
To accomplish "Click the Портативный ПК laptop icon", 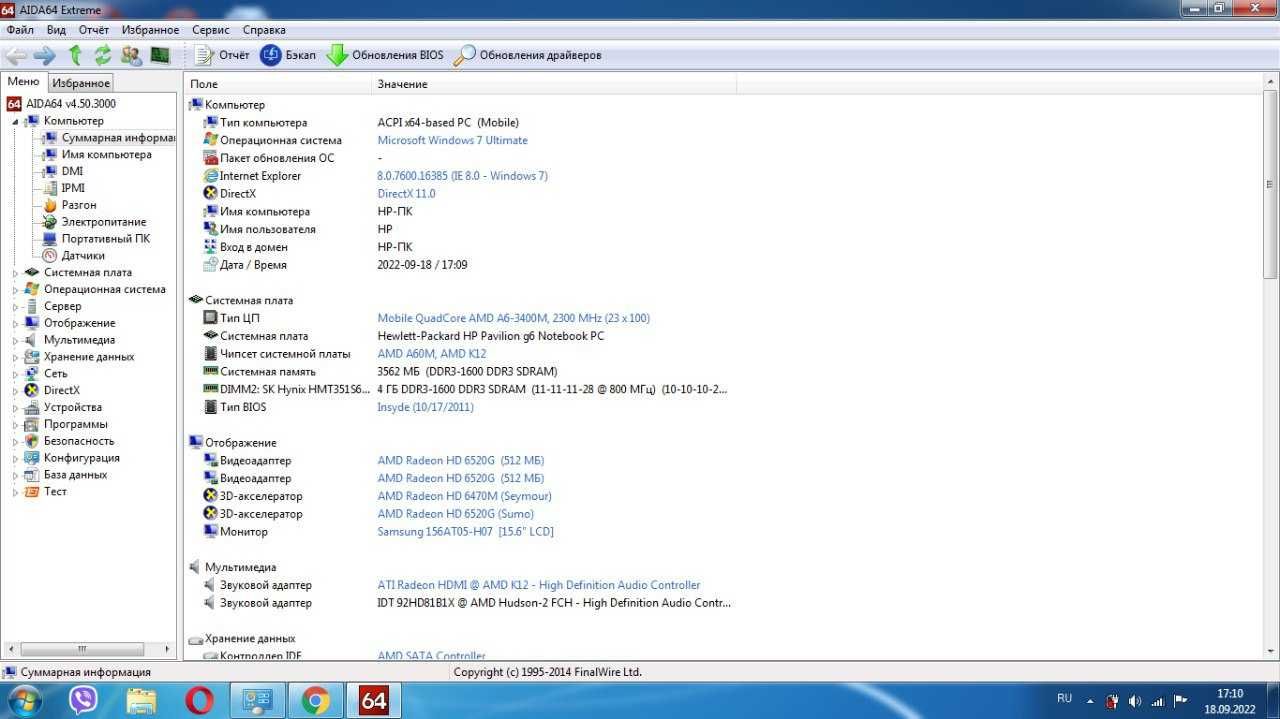I will [50, 239].
